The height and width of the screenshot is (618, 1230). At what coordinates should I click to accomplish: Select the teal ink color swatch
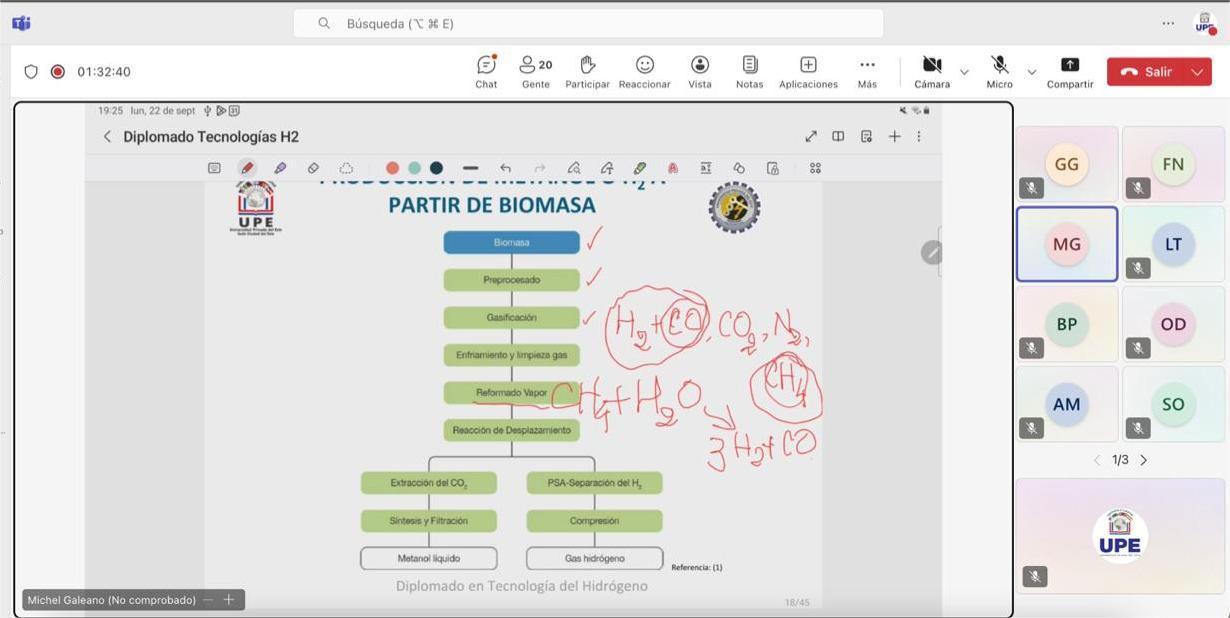414,167
